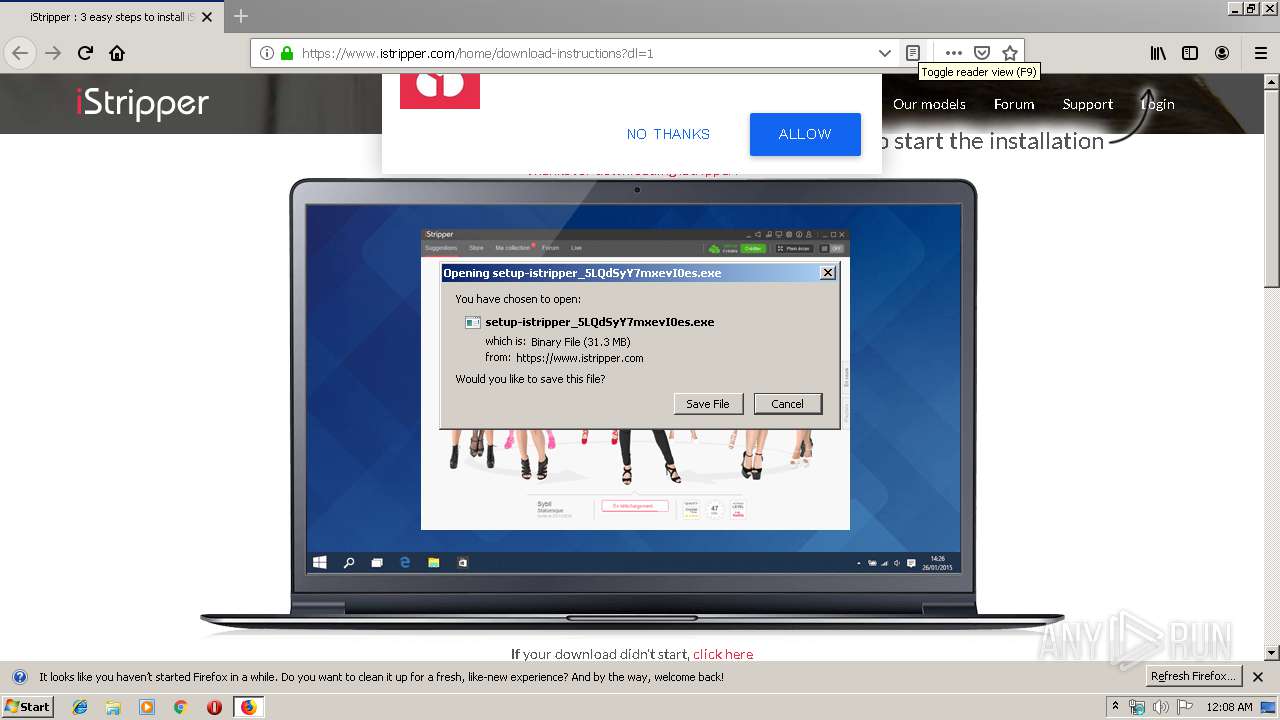Select the iStripper tab
The height and width of the screenshot is (720, 1280).
coord(112,17)
